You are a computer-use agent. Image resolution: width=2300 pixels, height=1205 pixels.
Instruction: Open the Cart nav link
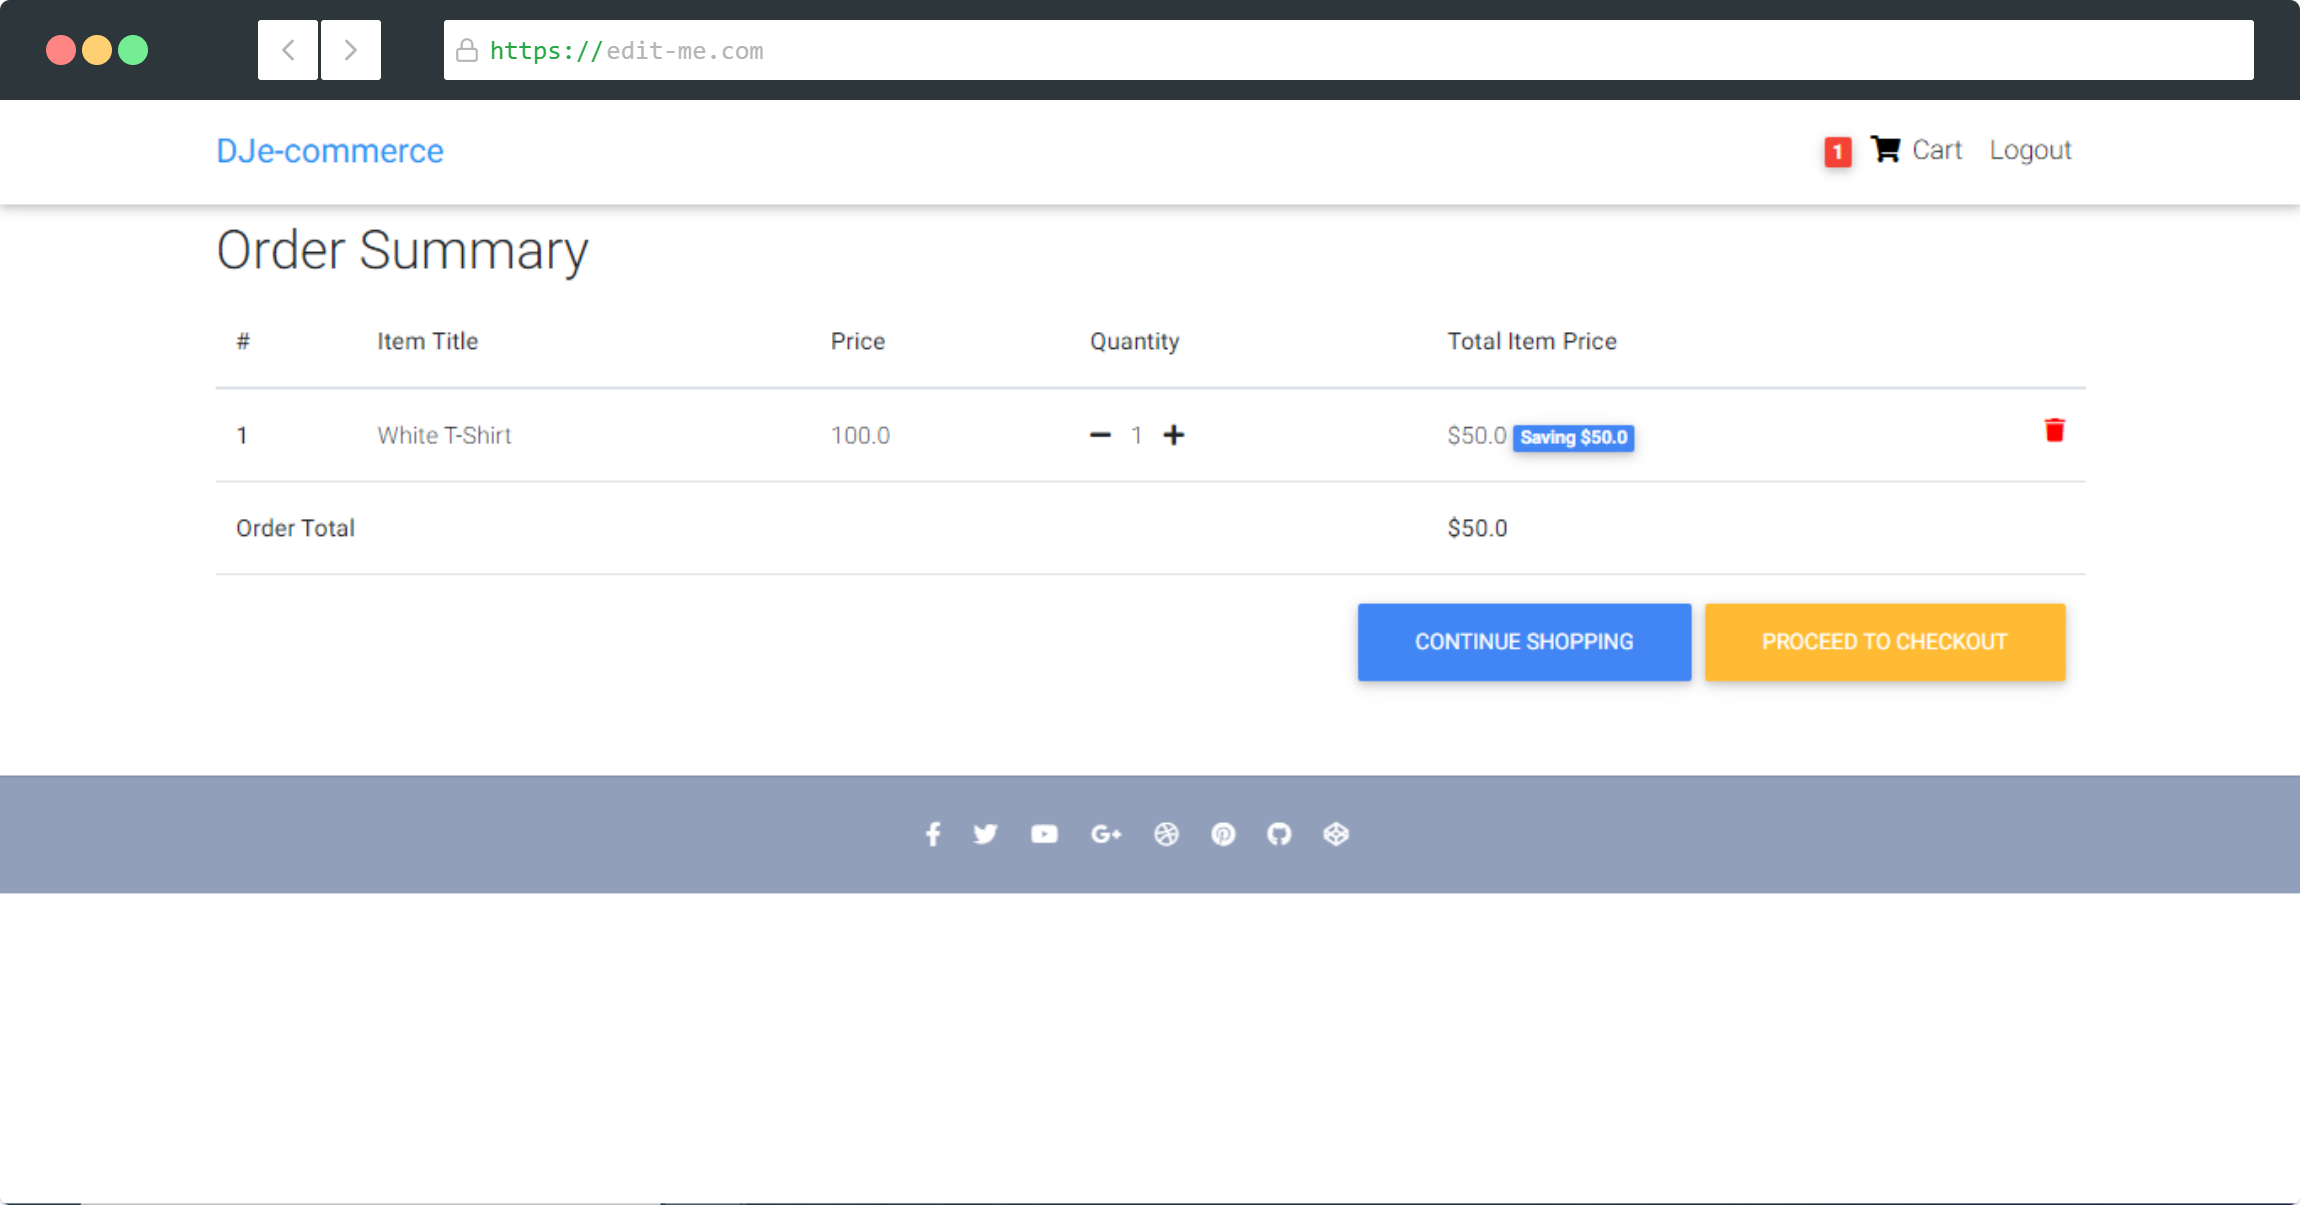tap(1937, 150)
